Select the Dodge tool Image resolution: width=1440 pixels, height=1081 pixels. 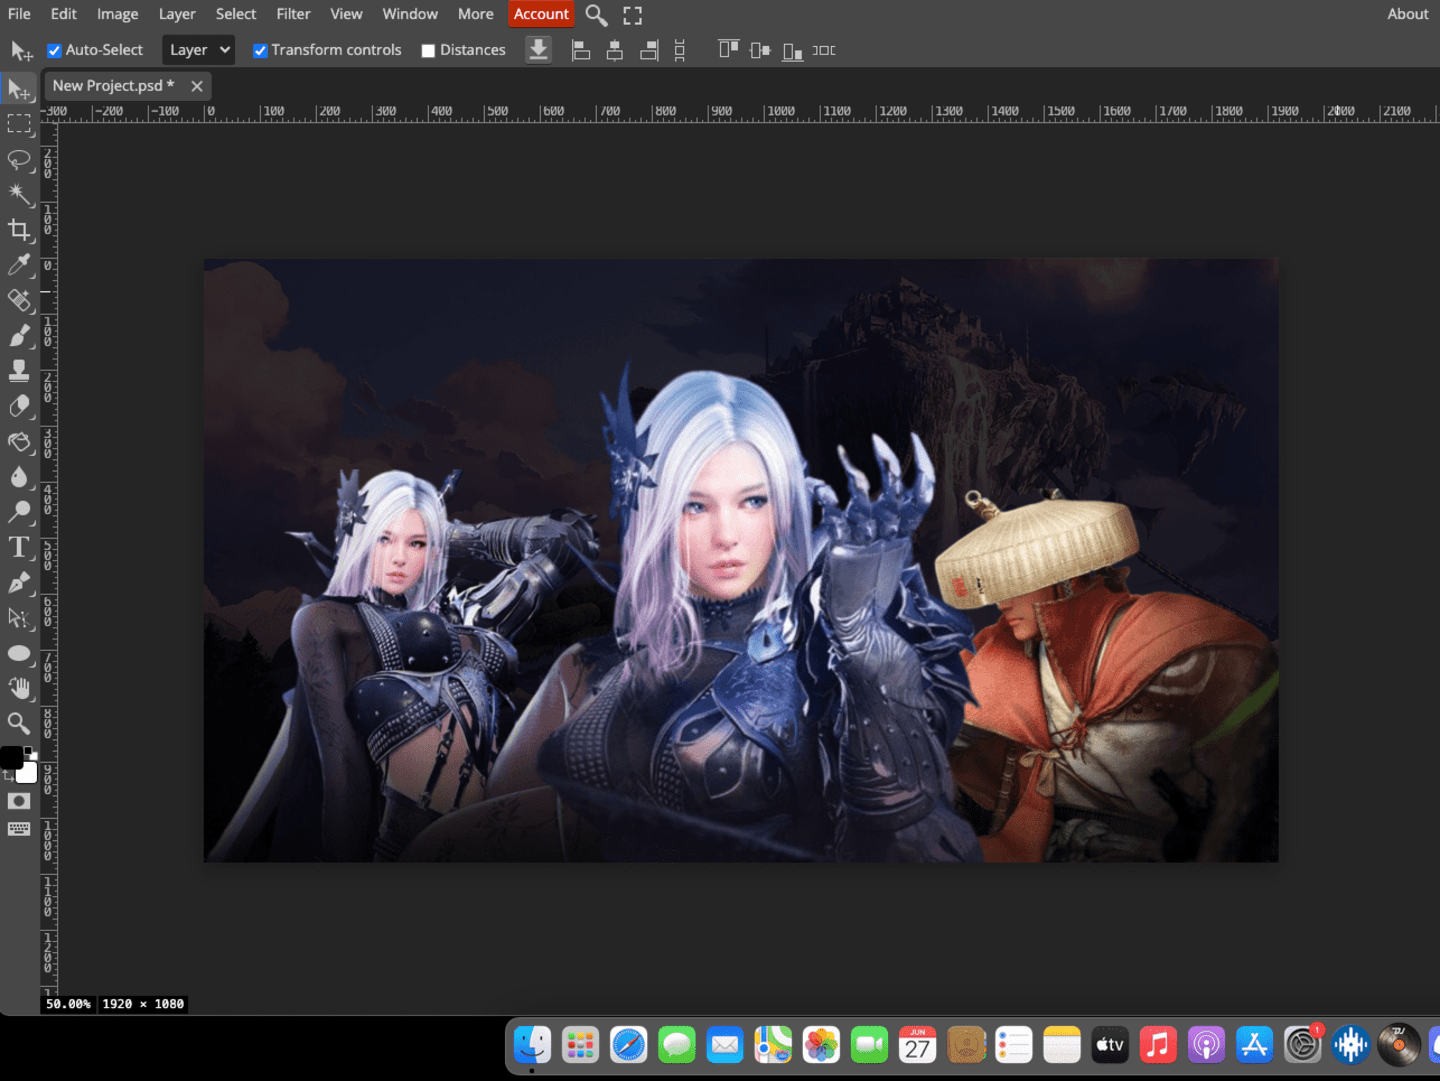coord(19,512)
